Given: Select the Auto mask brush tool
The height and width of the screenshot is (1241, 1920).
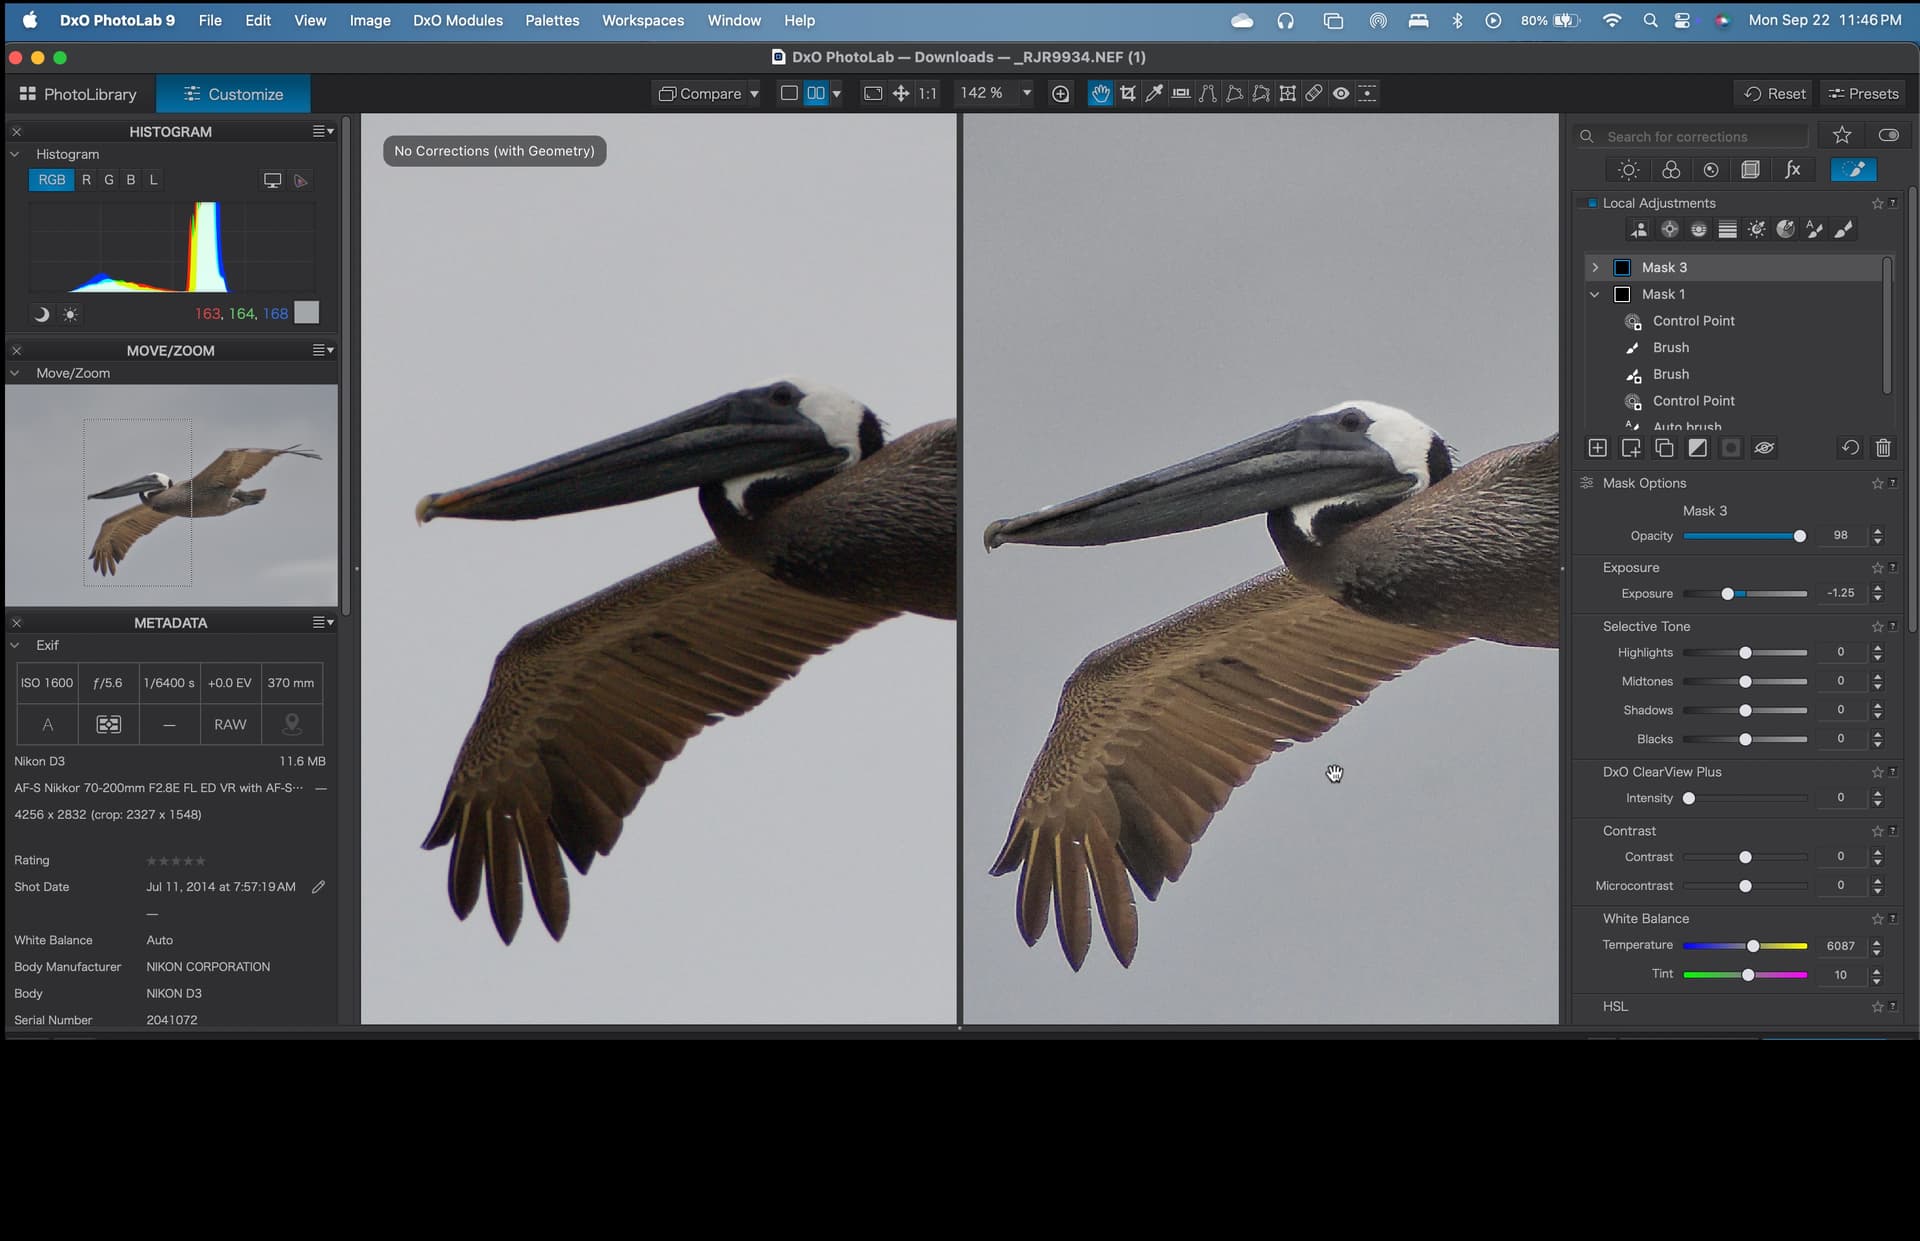Looking at the screenshot, I should (1814, 230).
